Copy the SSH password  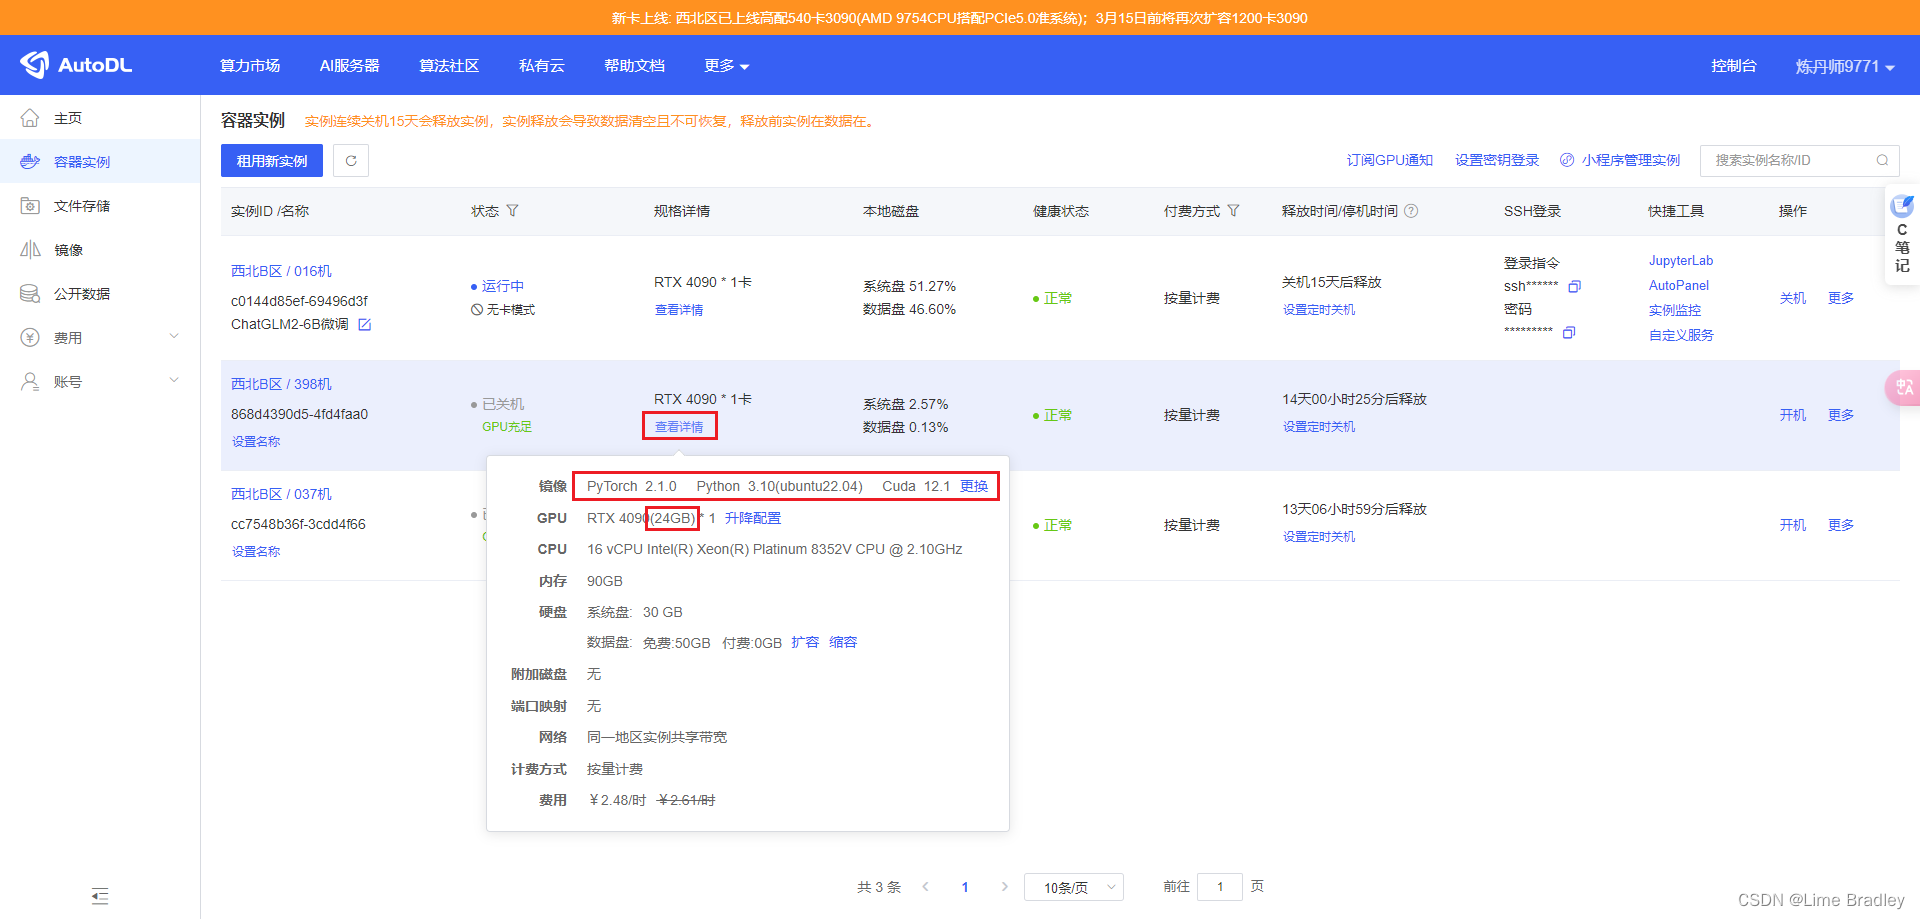(1569, 332)
